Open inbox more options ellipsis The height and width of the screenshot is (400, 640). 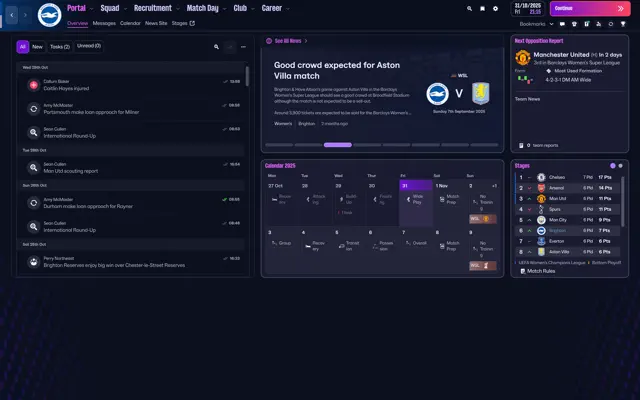tap(243, 47)
